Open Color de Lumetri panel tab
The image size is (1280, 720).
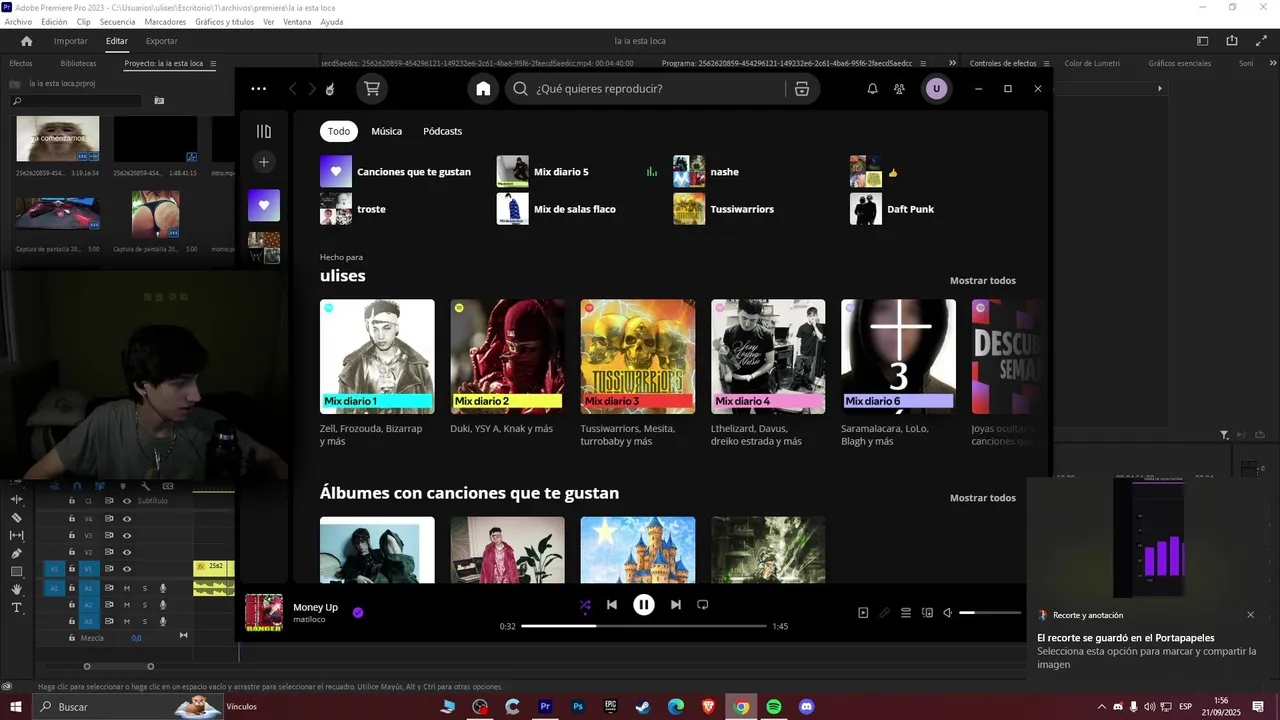click(x=1092, y=63)
